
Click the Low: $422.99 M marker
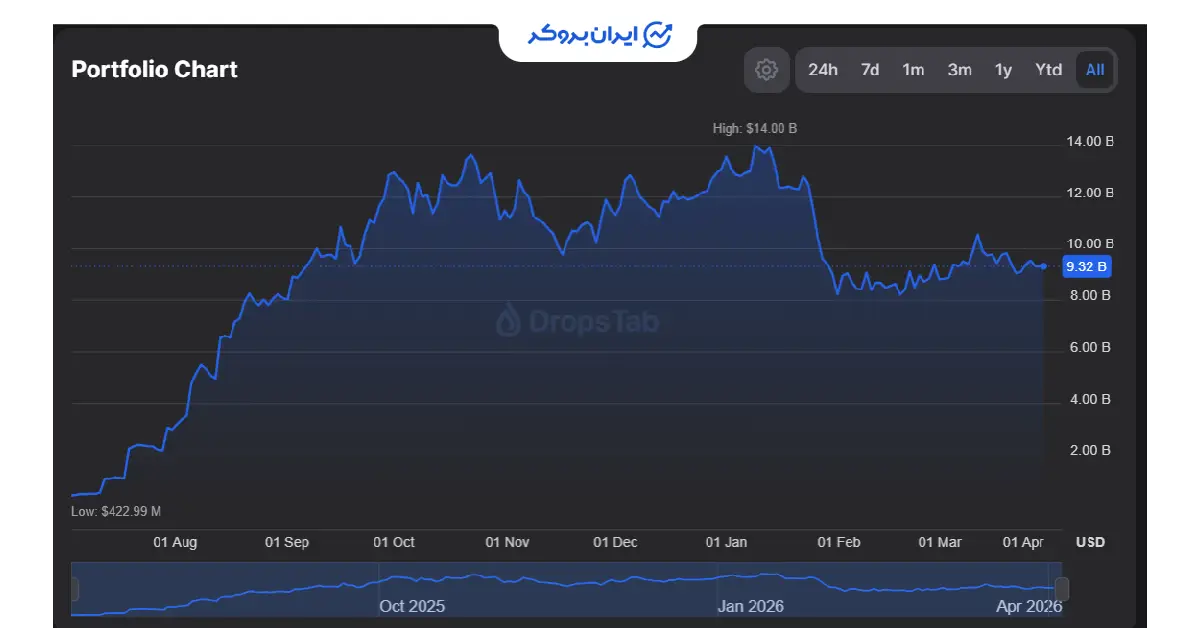click(x=116, y=511)
